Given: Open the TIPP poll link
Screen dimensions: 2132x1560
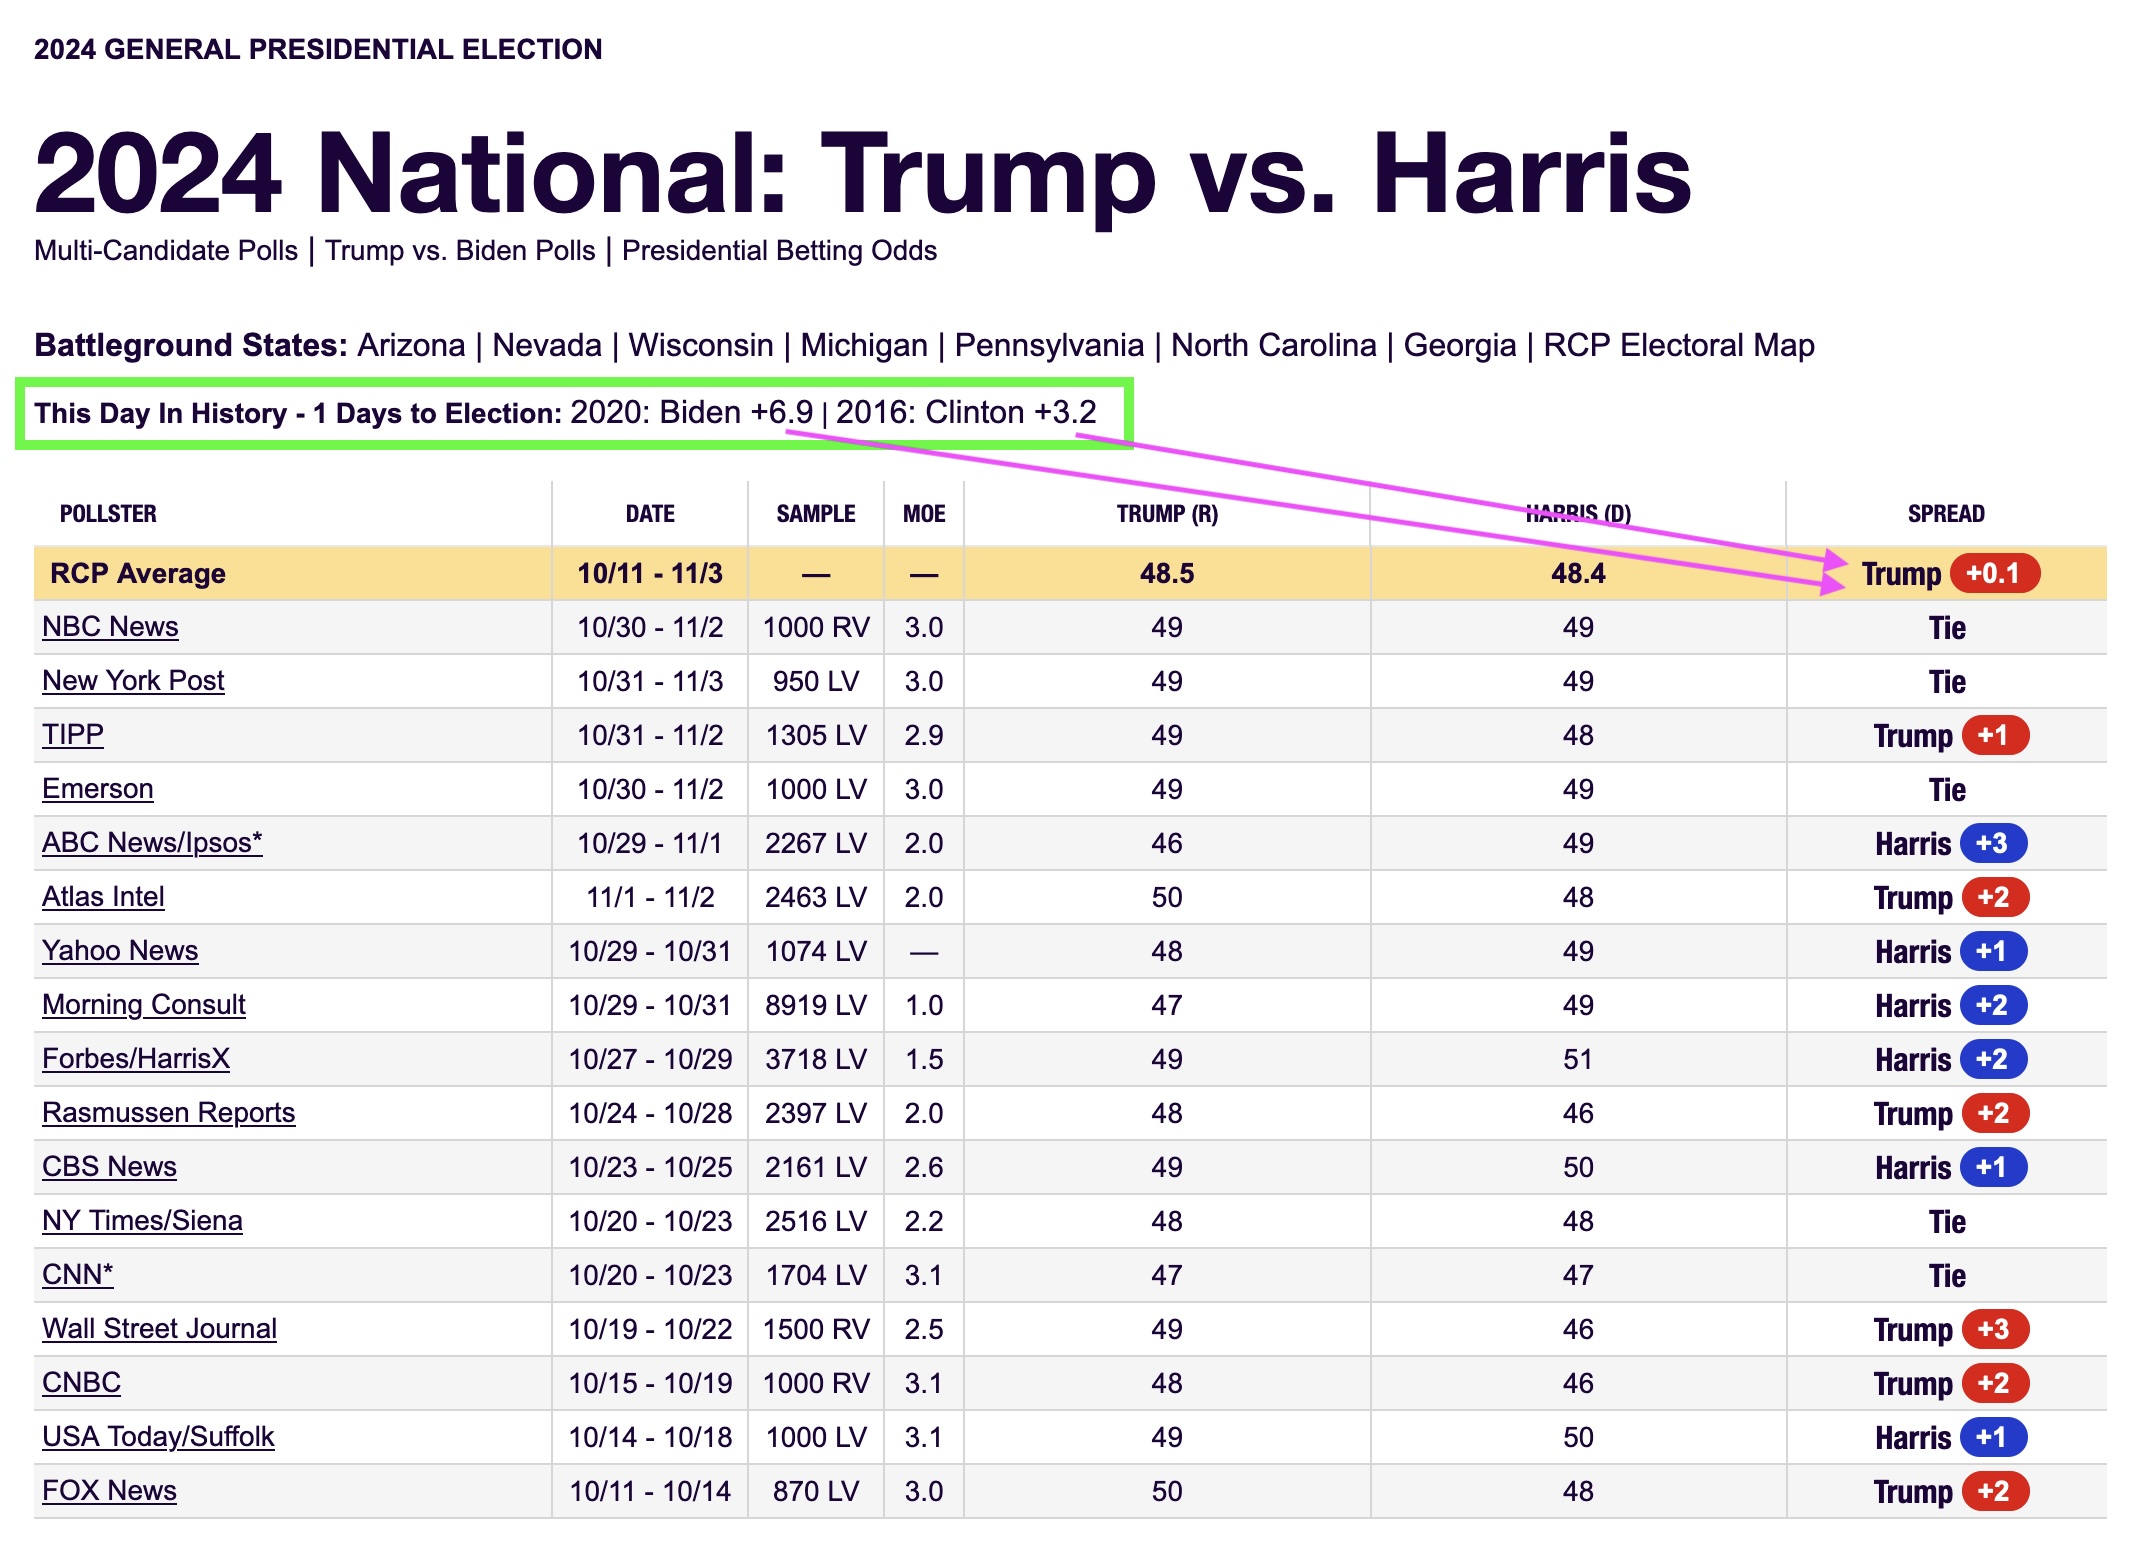Looking at the screenshot, I should (x=73, y=735).
